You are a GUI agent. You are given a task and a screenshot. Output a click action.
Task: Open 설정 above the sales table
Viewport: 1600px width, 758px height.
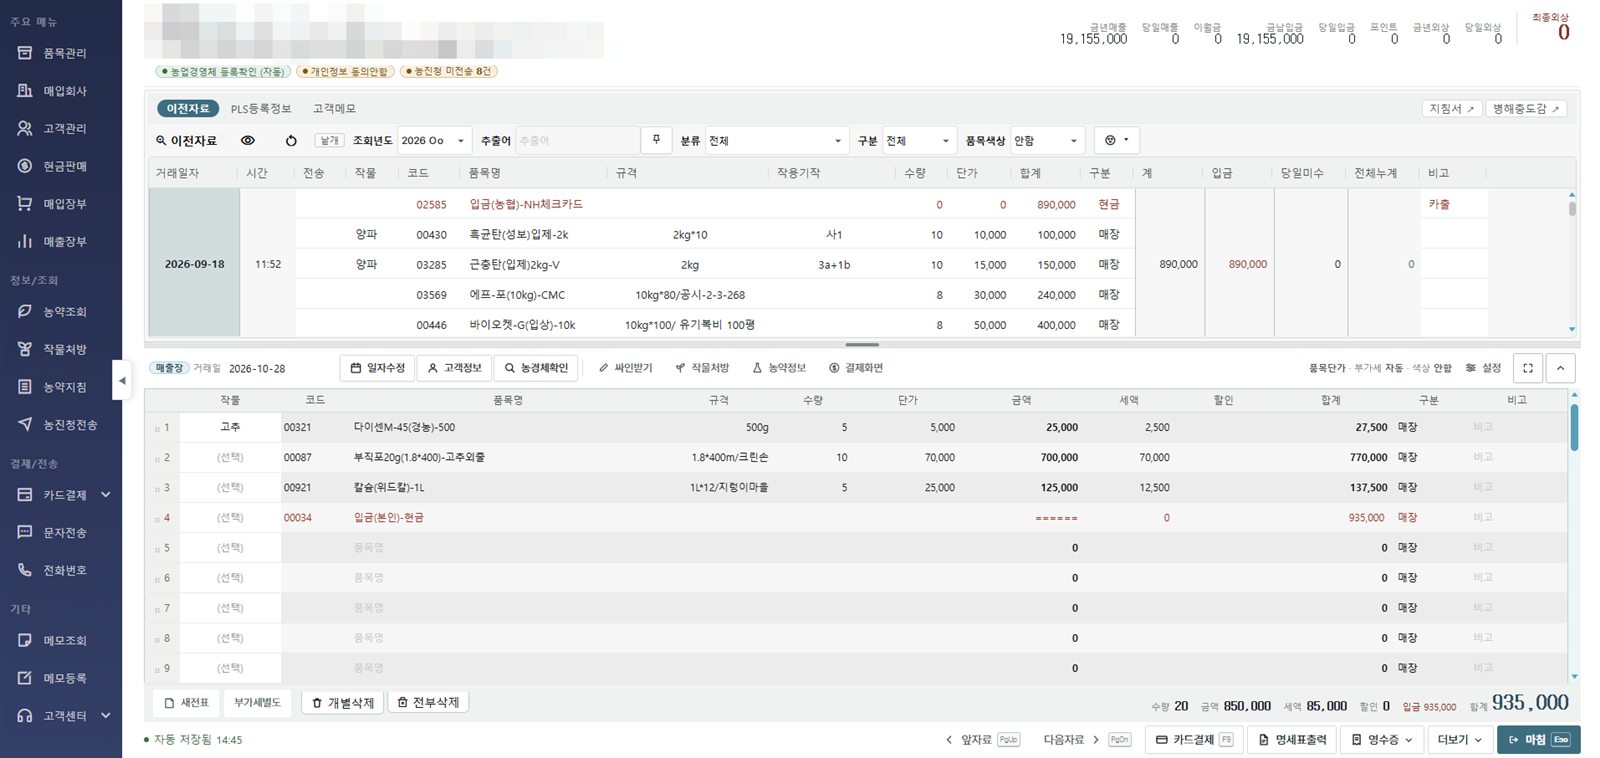coord(1483,368)
